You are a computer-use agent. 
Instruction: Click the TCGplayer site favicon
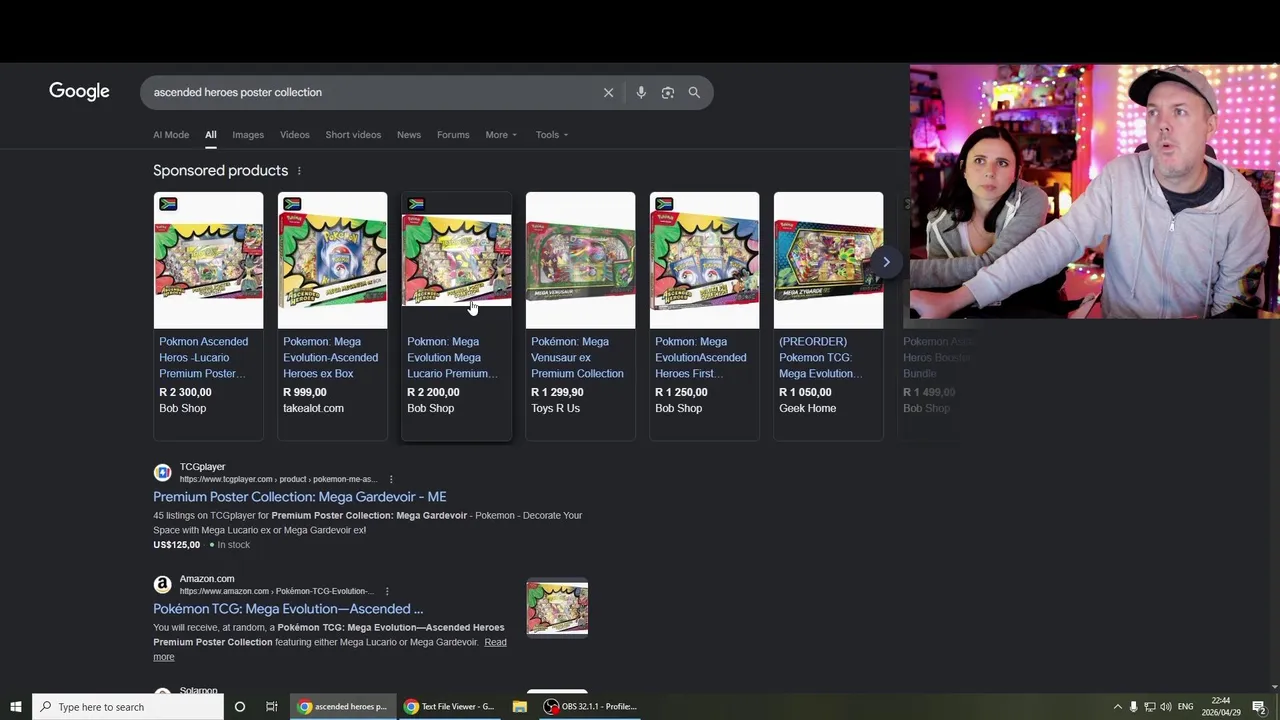coord(162,473)
